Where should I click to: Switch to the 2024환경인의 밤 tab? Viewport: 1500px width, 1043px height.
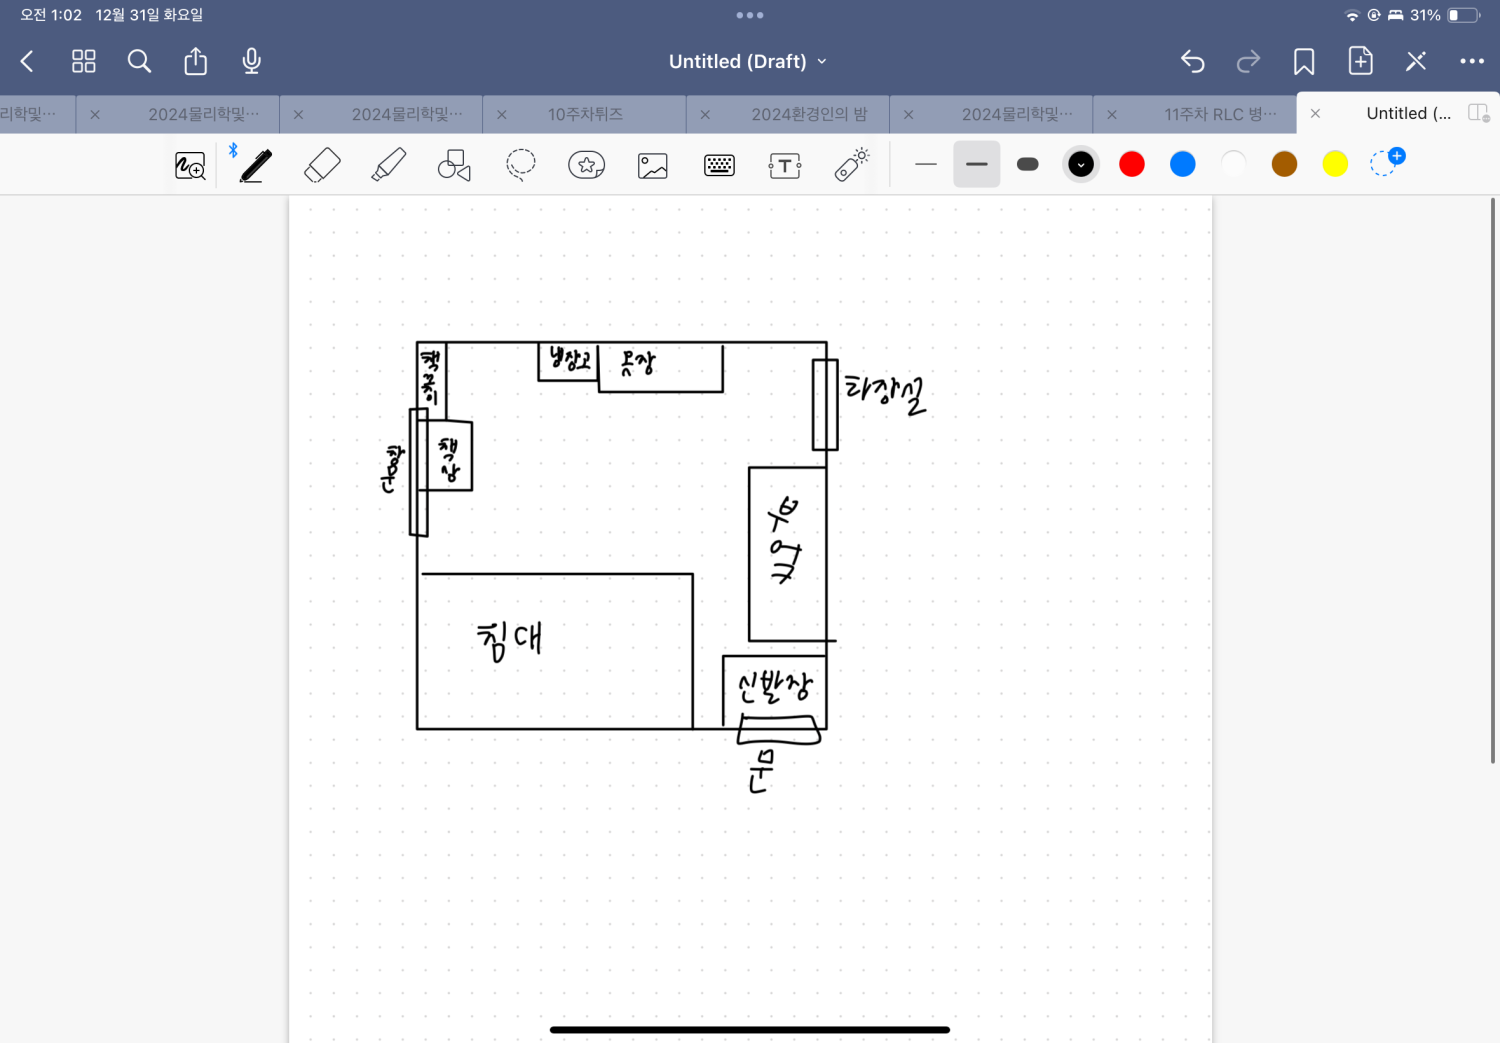(x=809, y=114)
